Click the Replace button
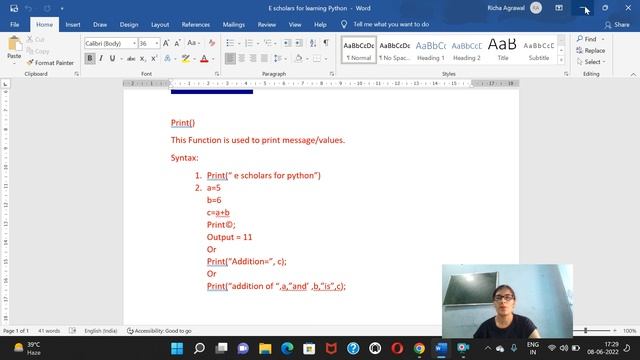Screen dimensions: 640x360 point(591,51)
